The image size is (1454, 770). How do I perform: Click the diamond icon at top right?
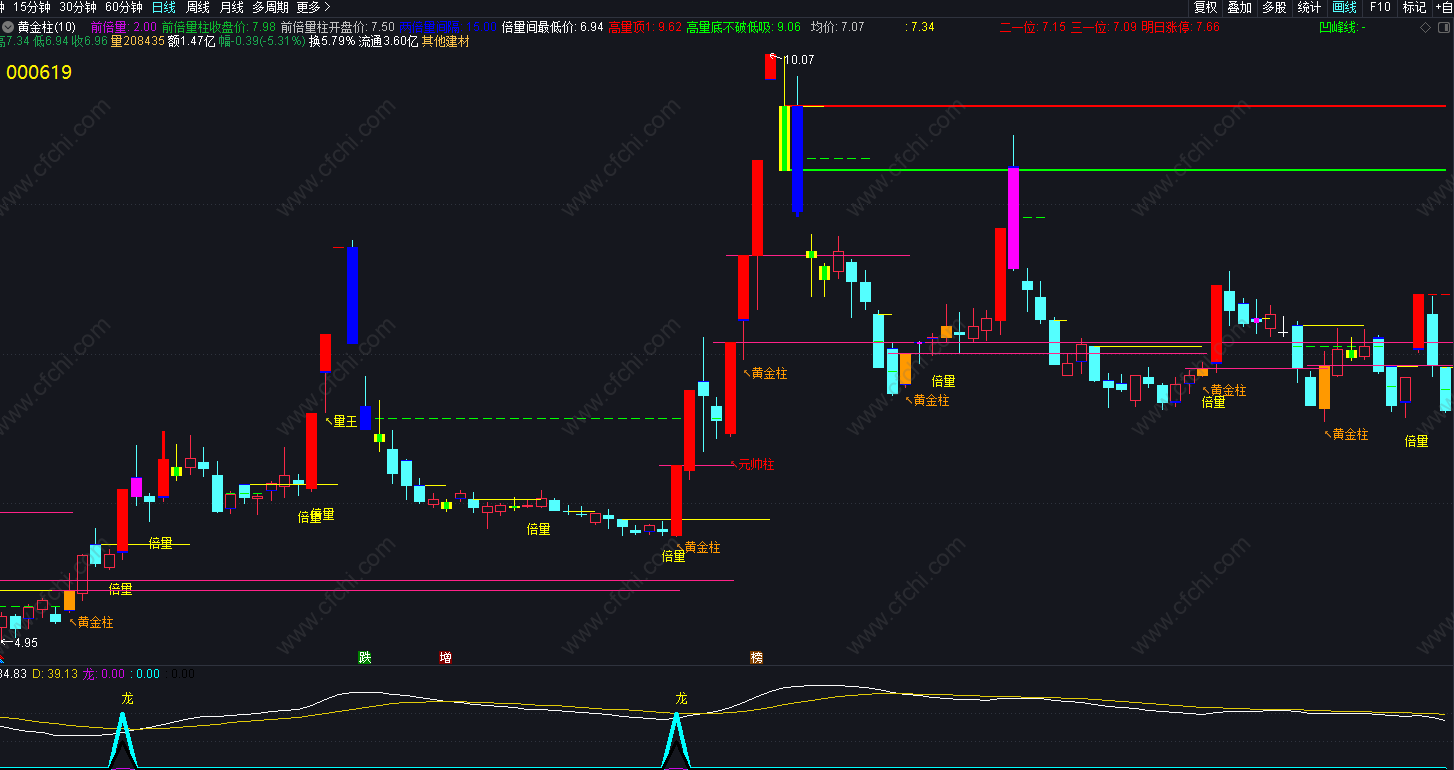pyautogui.click(x=1425, y=27)
